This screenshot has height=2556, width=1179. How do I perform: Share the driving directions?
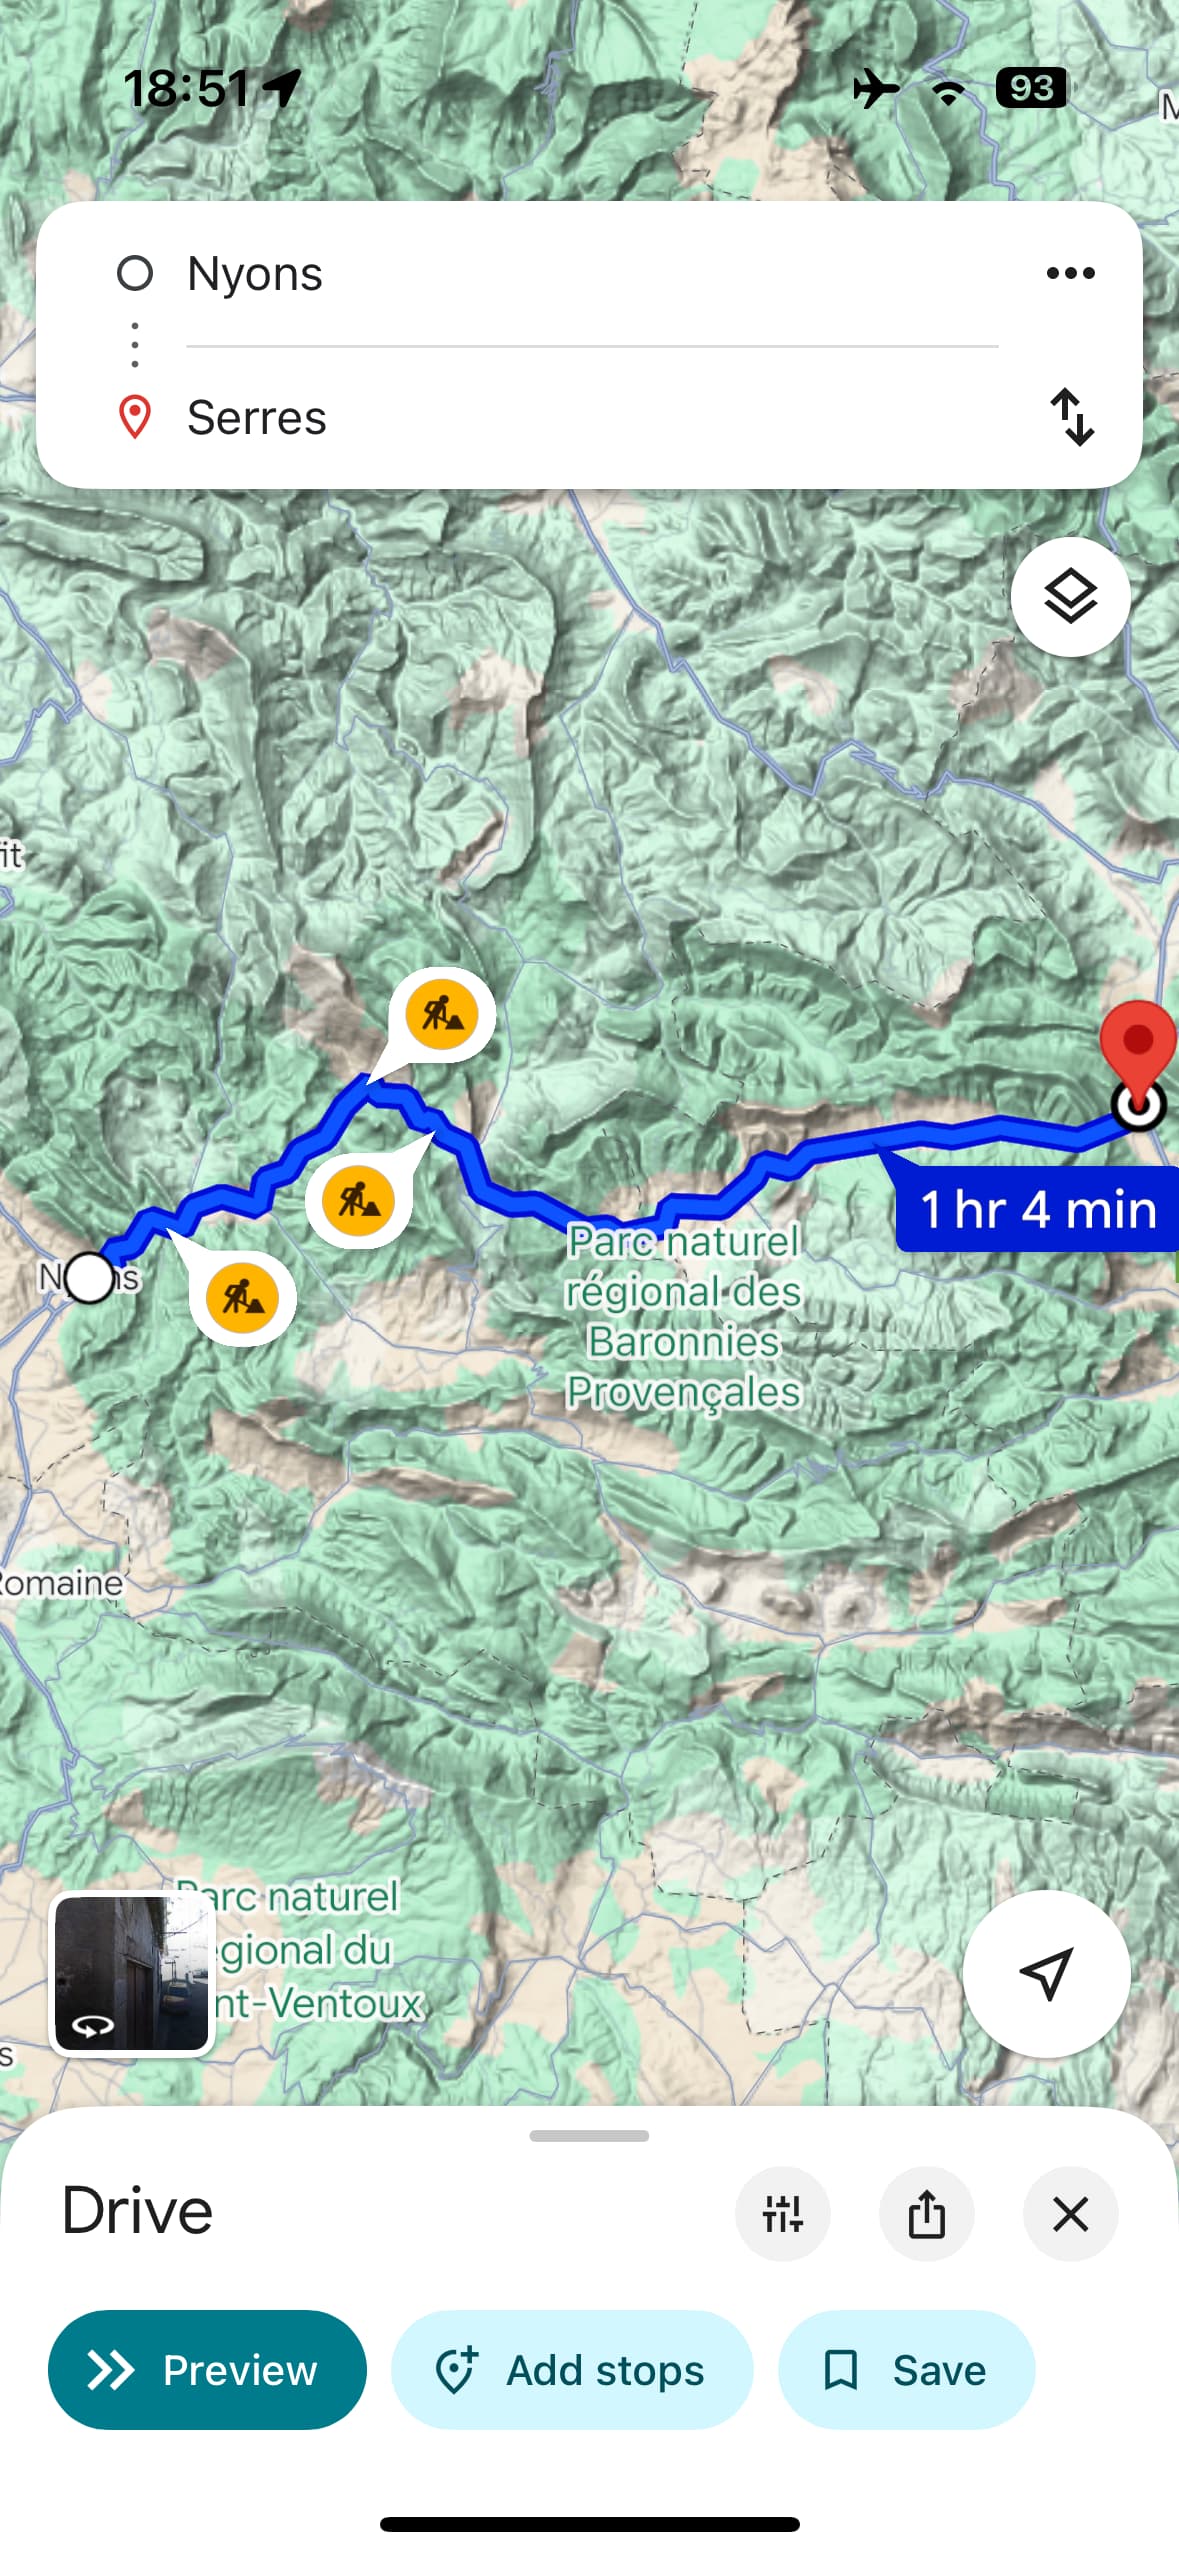tap(926, 2213)
